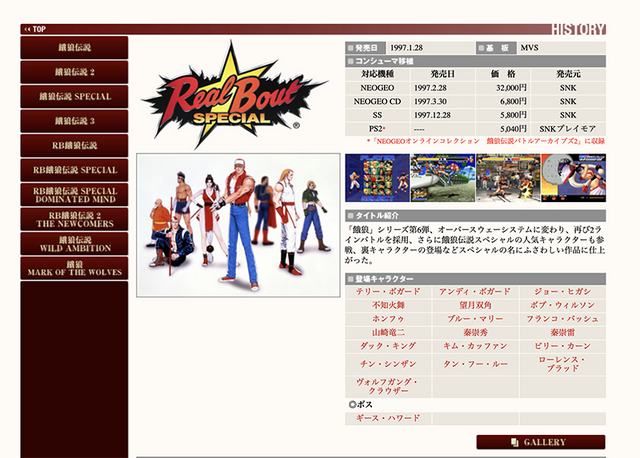The height and width of the screenshot is (458, 640).
Task: Click the テリー・ボガード character link
Action: pos(388,291)
